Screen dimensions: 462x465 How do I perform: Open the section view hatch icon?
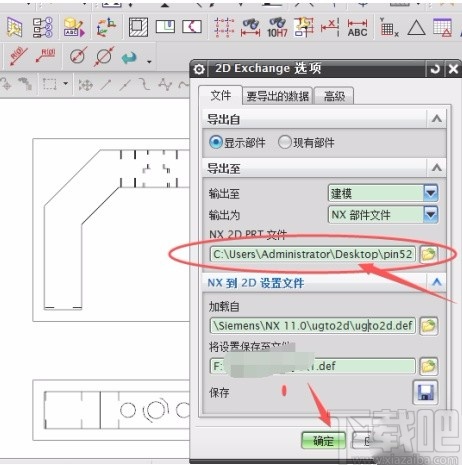(138, 27)
